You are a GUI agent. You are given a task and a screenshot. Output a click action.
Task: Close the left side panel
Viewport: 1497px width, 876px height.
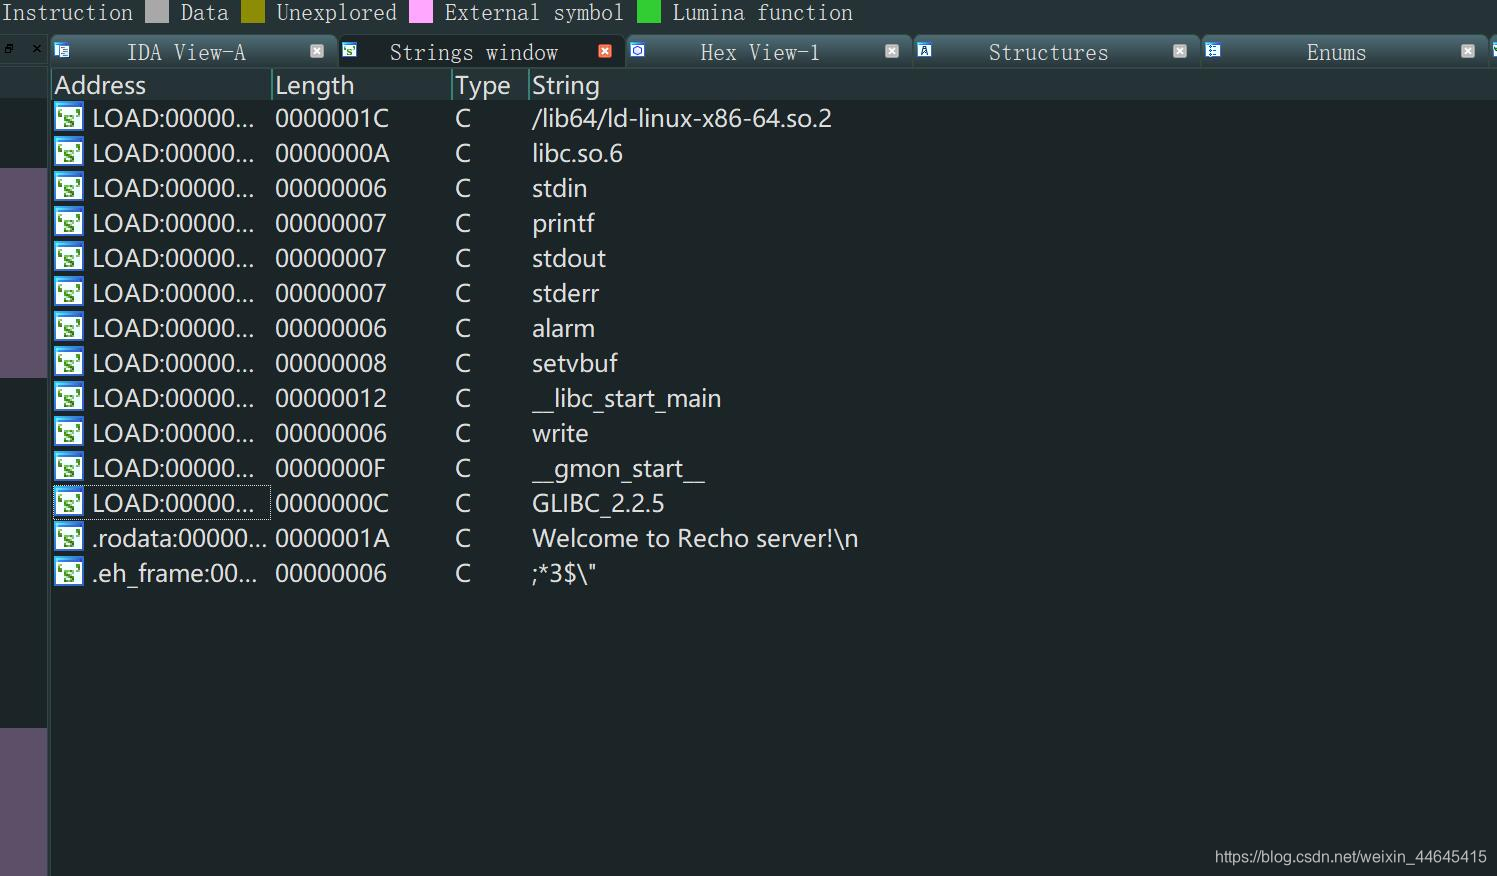[x=37, y=48]
